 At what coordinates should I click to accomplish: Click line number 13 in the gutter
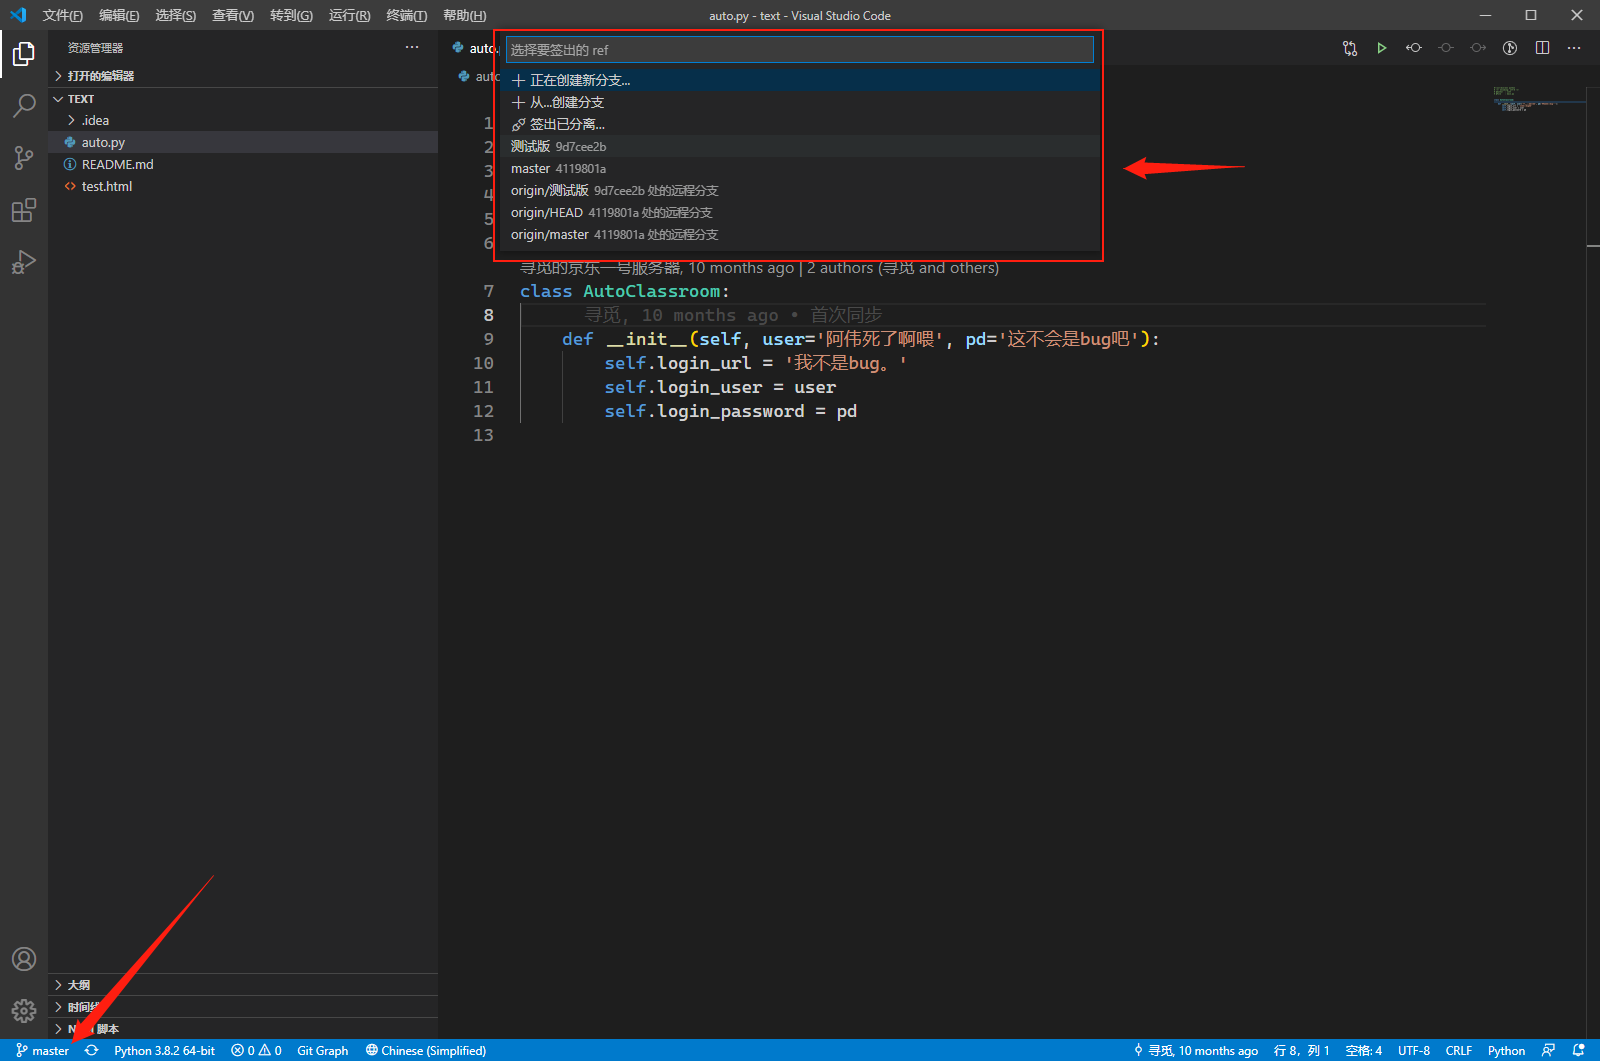coord(483,435)
